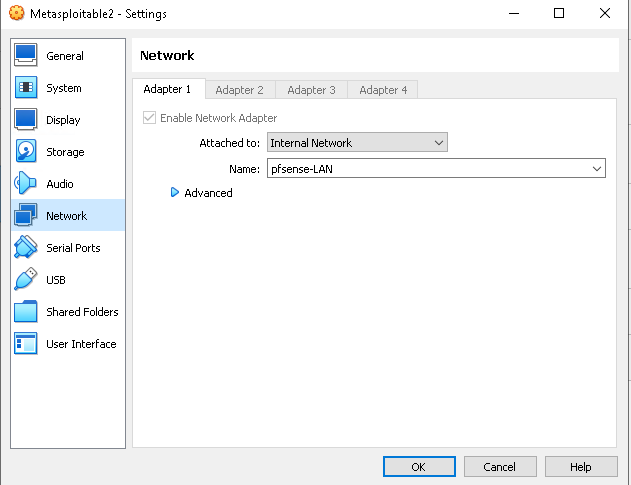Viewport: 631px width, 485px height.
Task: Close the Settings dialog window
Action: (605, 13)
